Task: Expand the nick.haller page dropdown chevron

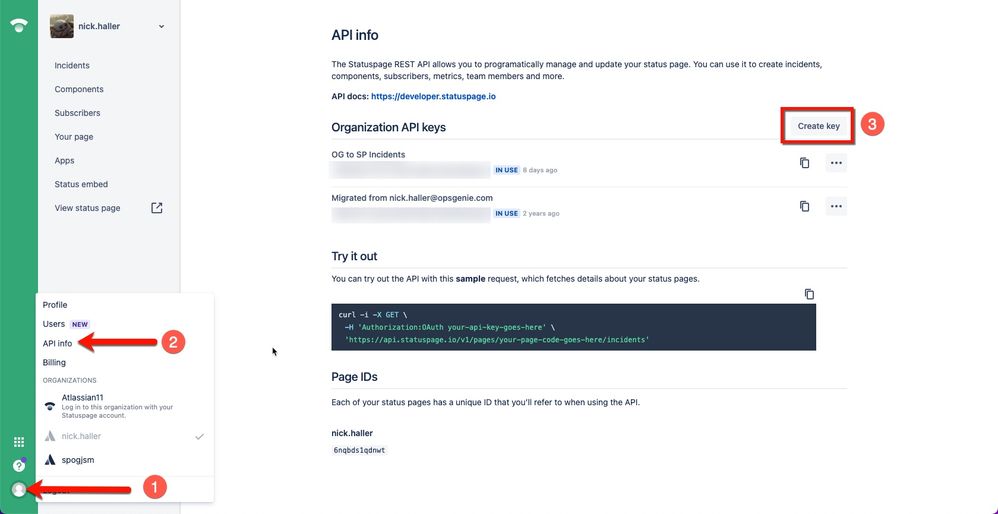Action: click(161, 27)
